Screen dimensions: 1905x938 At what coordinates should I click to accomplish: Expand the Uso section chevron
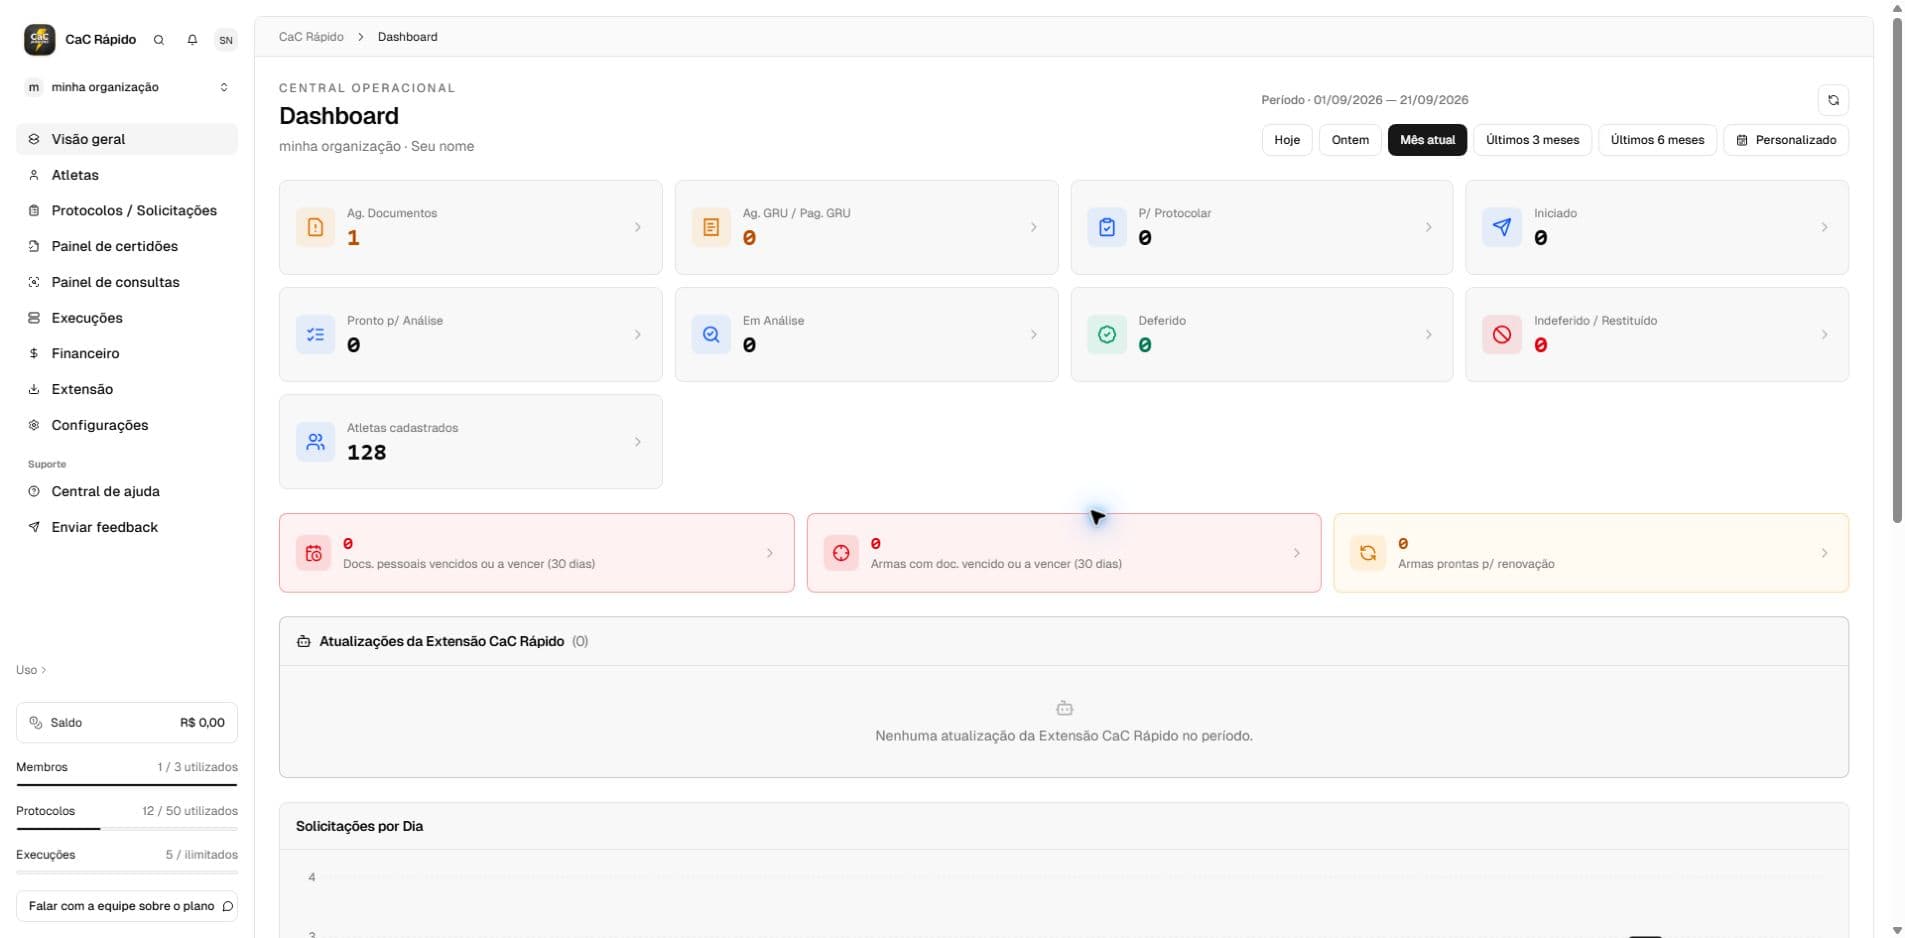pyautogui.click(x=43, y=670)
